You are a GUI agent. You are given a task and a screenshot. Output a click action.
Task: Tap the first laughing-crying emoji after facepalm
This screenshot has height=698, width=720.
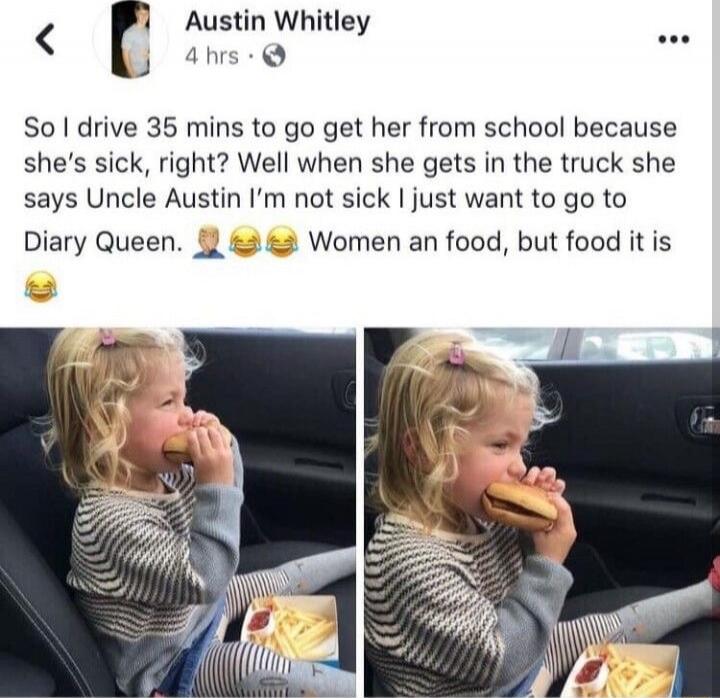point(245,242)
